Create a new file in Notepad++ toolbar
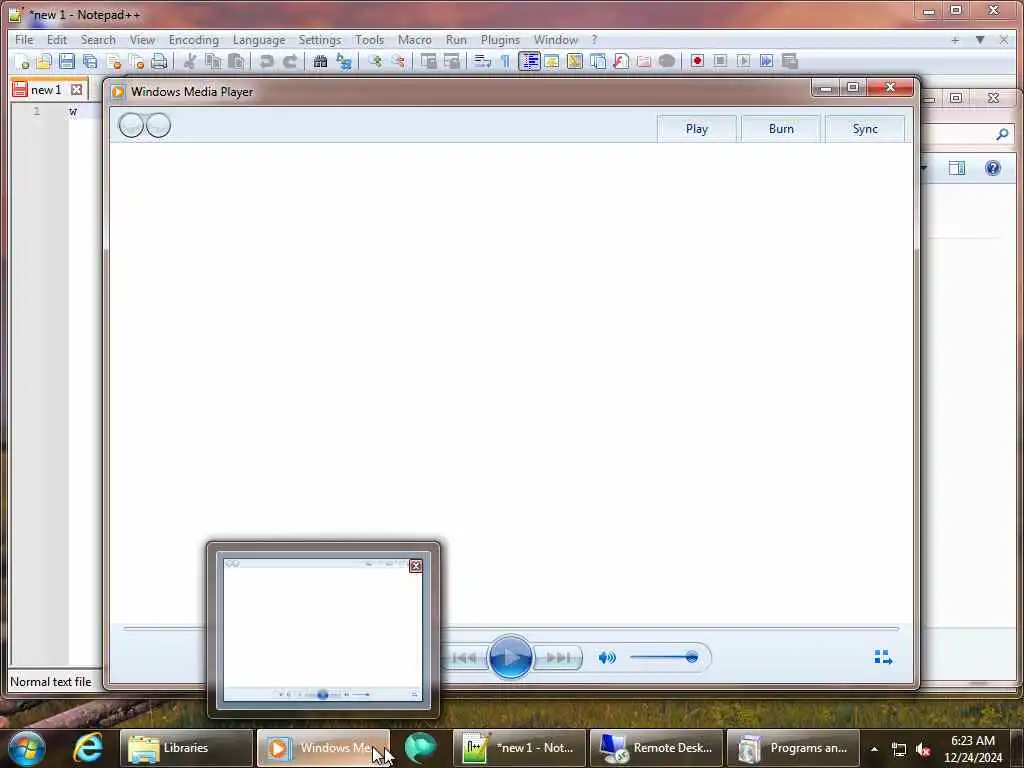This screenshot has height=768, width=1024. click(21, 61)
